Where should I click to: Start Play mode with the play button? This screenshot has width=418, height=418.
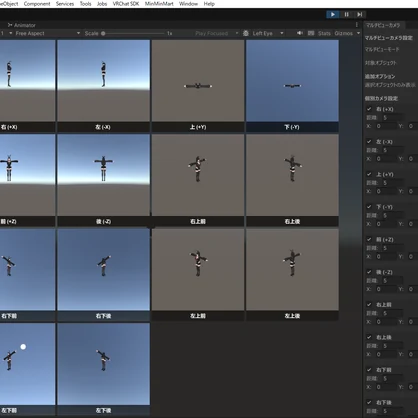pos(333,14)
